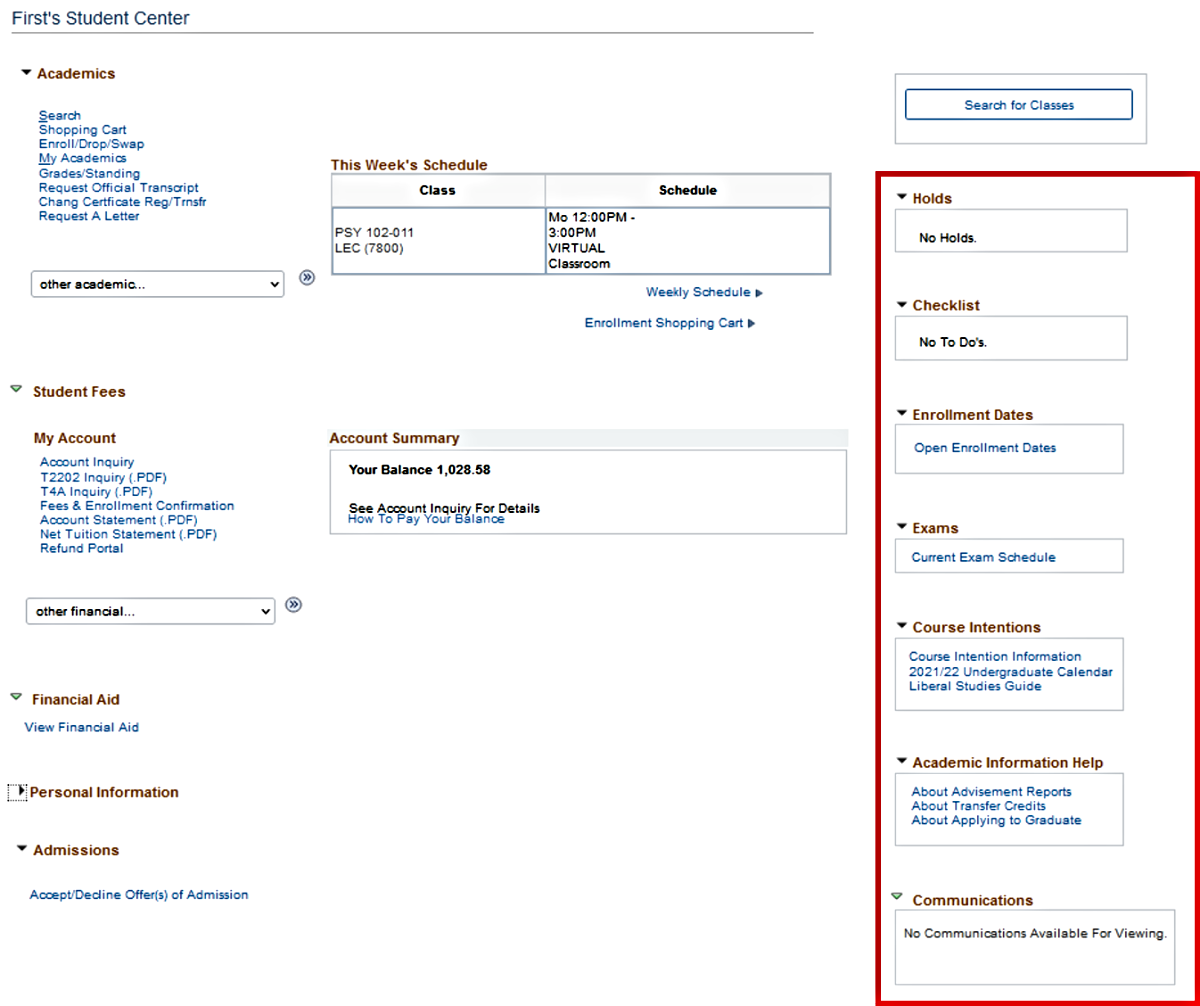
Task: Click the No To Do's. message
Action: tap(953, 342)
